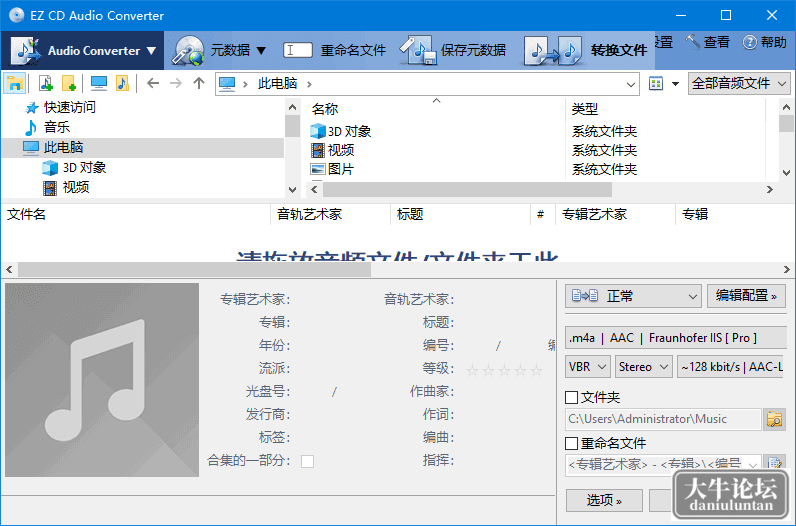Open the 查看 menu
The image size is (796, 526).
point(708,42)
